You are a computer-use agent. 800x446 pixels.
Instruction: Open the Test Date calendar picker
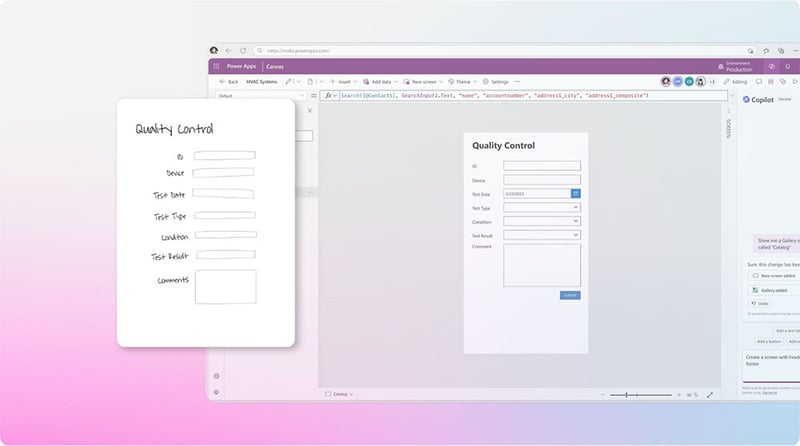[576, 193]
